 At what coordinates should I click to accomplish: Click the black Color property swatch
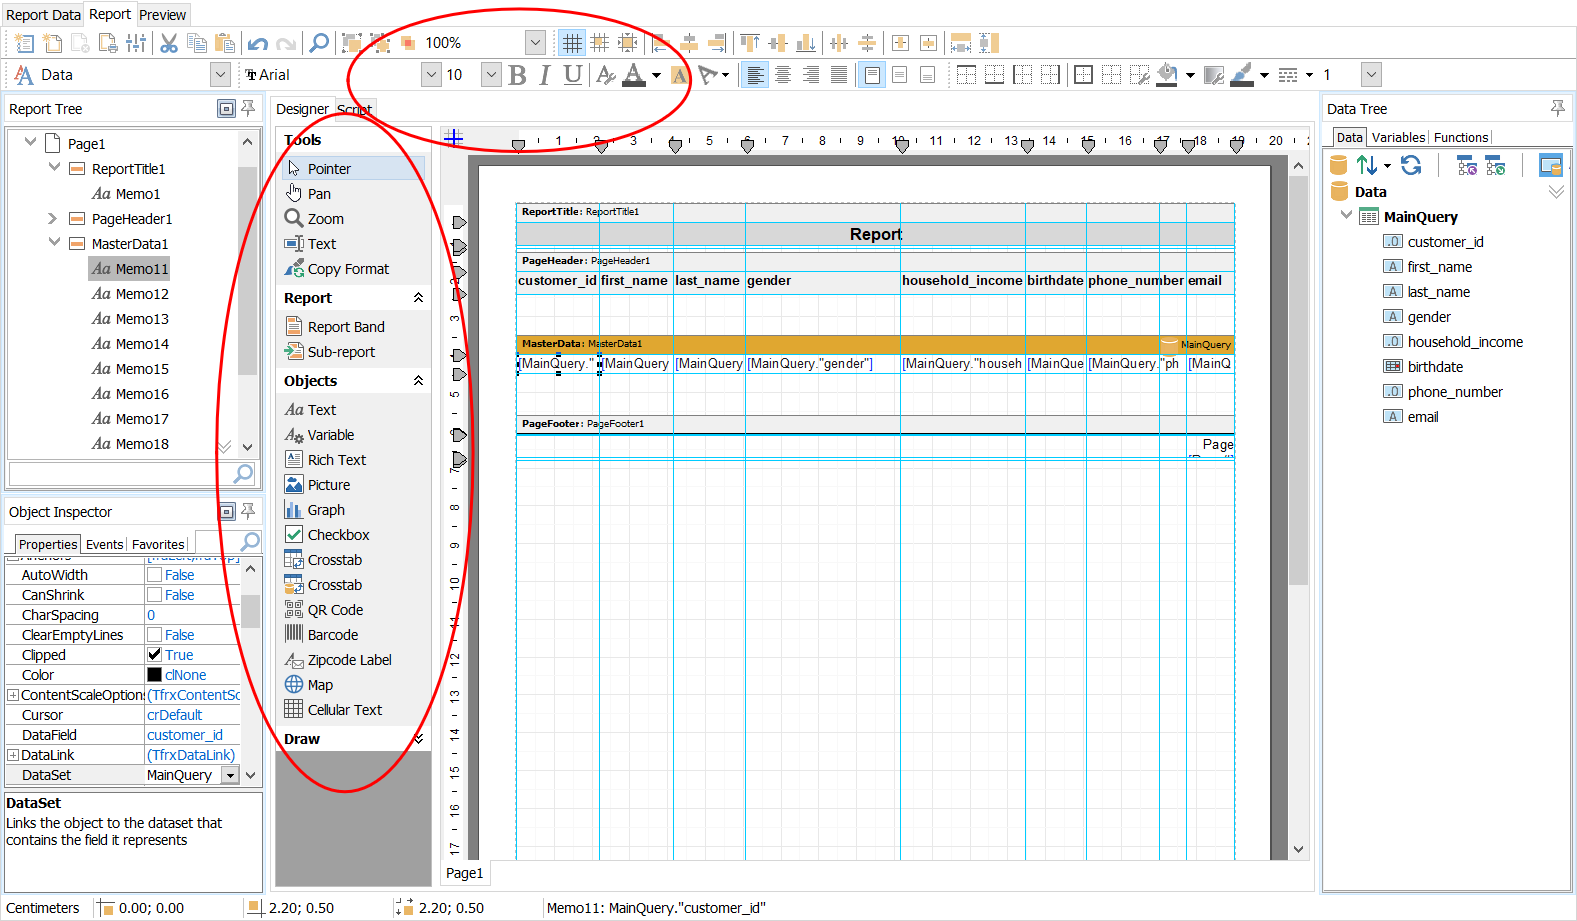(155, 675)
